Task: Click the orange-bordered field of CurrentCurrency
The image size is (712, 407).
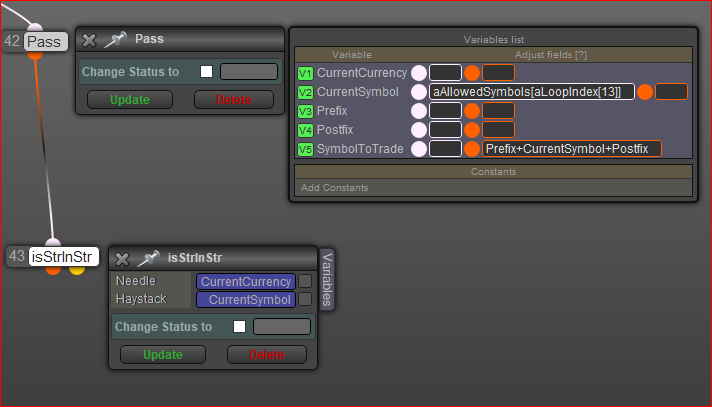Action: (498, 73)
